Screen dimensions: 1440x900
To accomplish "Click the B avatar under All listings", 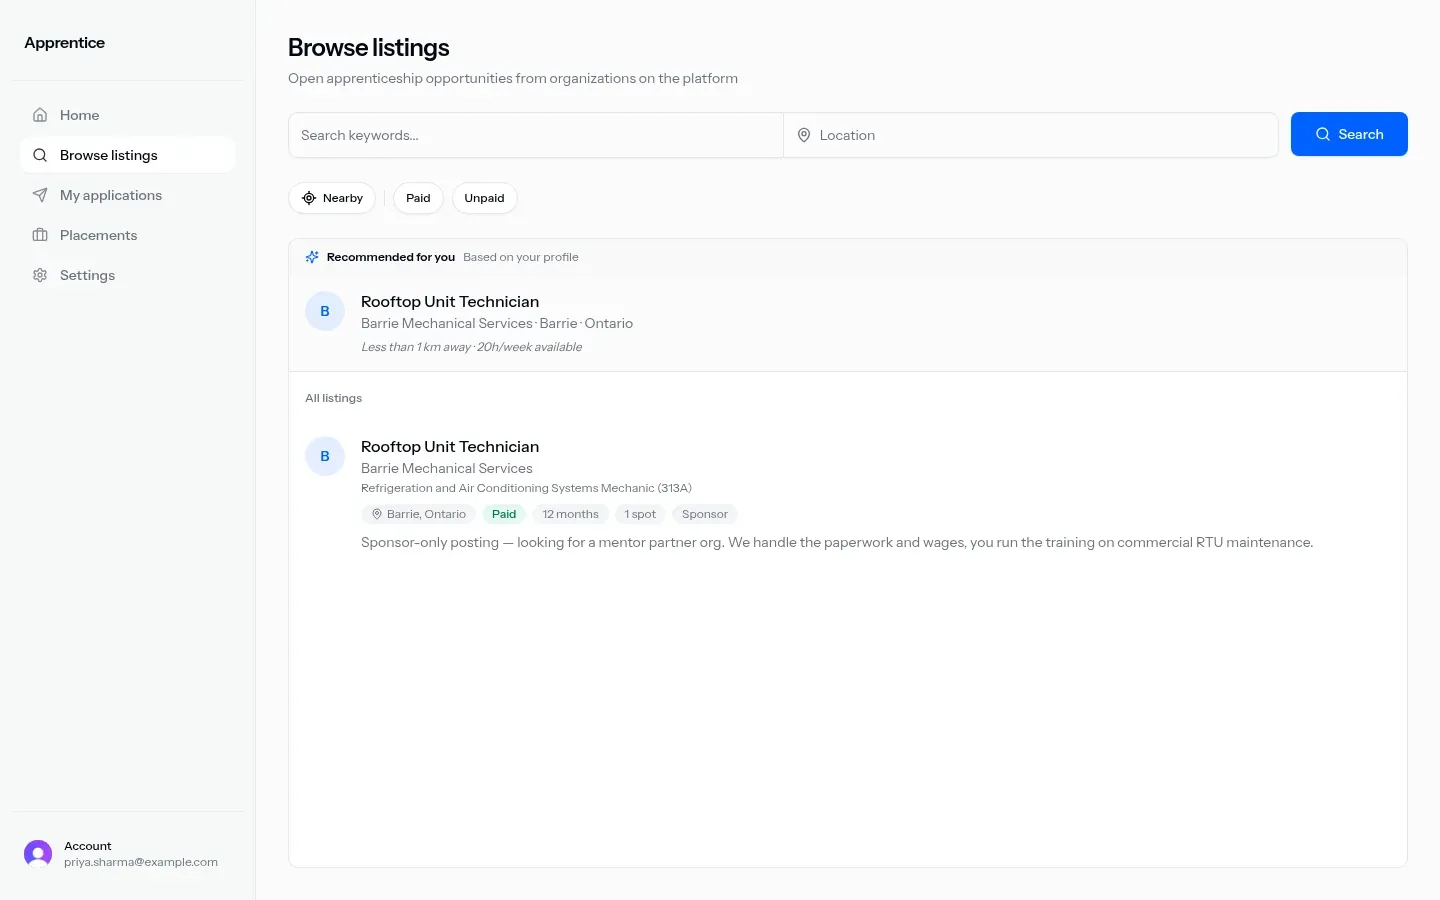I will (x=325, y=456).
